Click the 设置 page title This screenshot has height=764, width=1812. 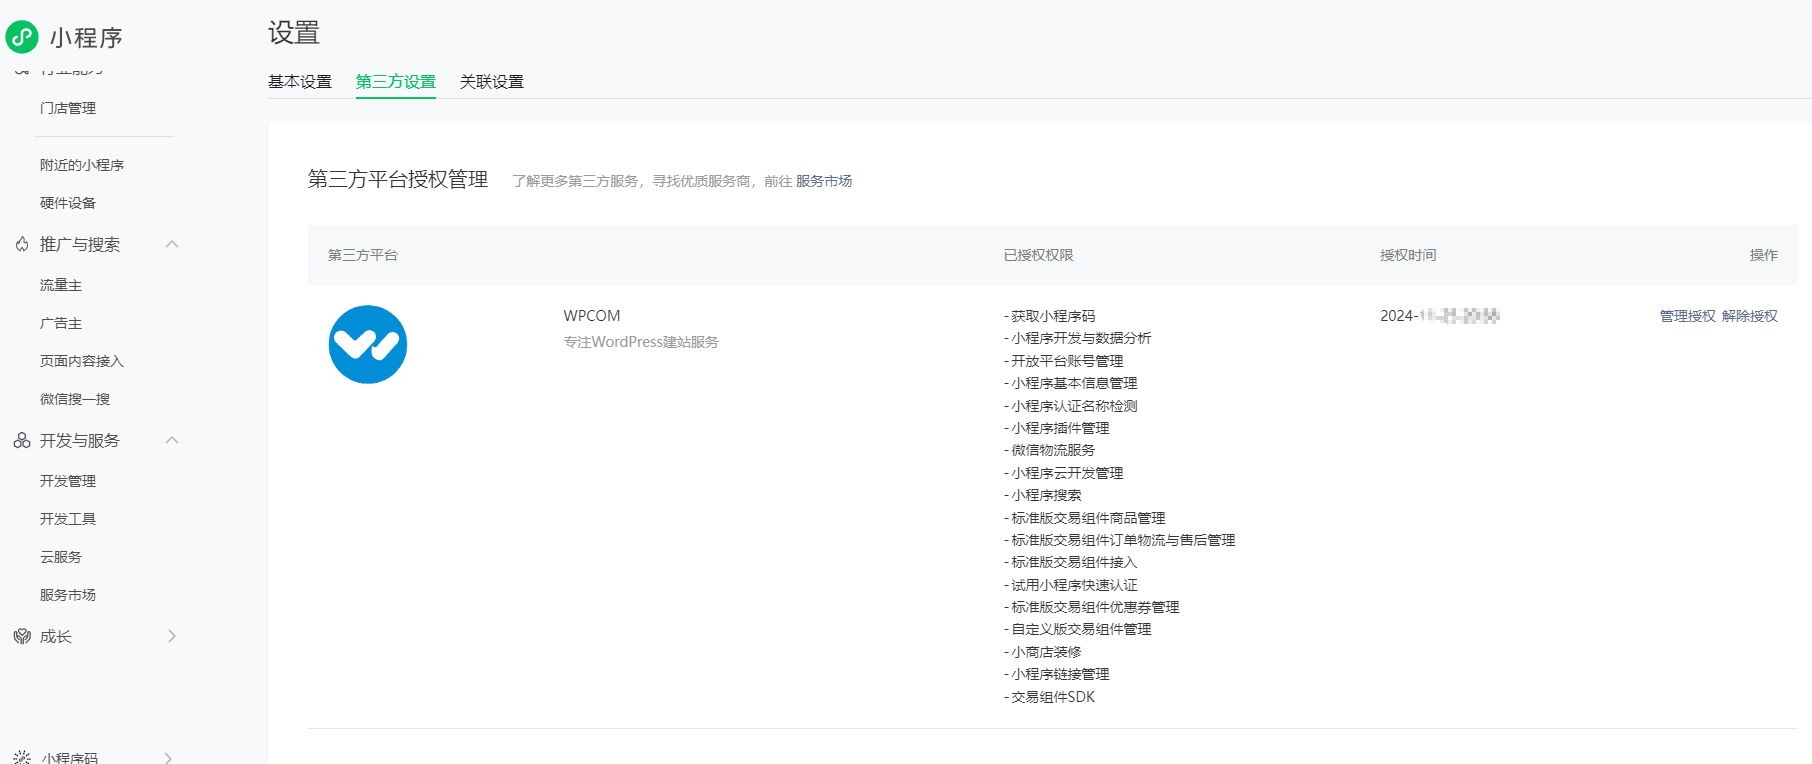click(294, 33)
